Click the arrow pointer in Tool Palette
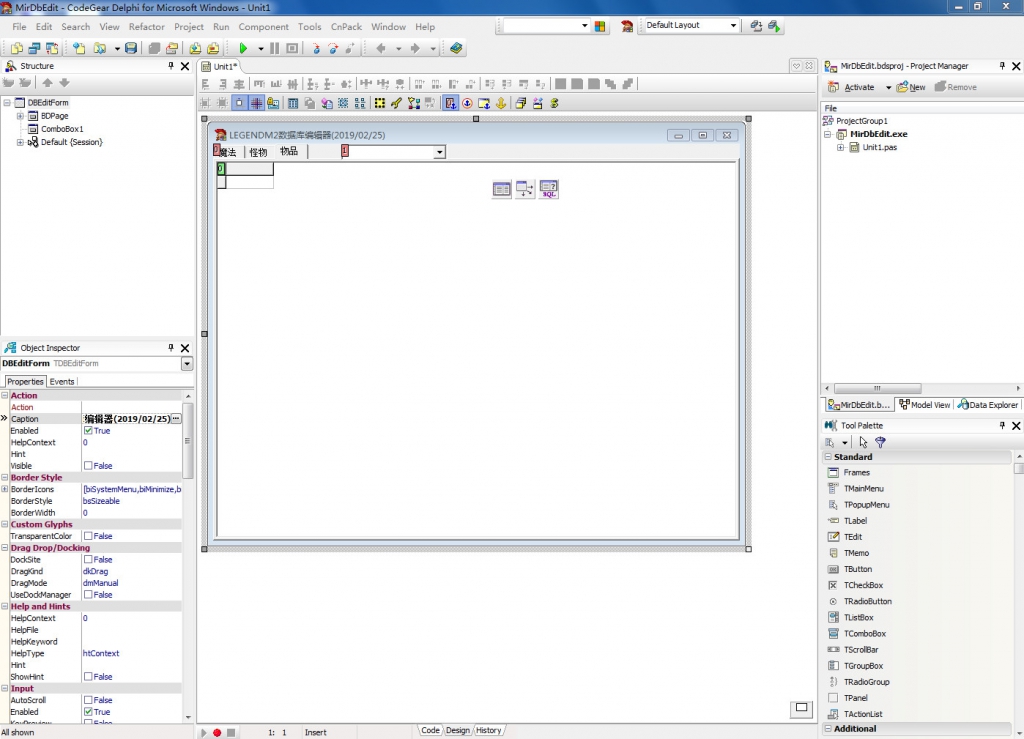Viewport: 1024px width, 739px height. pyautogui.click(x=863, y=443)
